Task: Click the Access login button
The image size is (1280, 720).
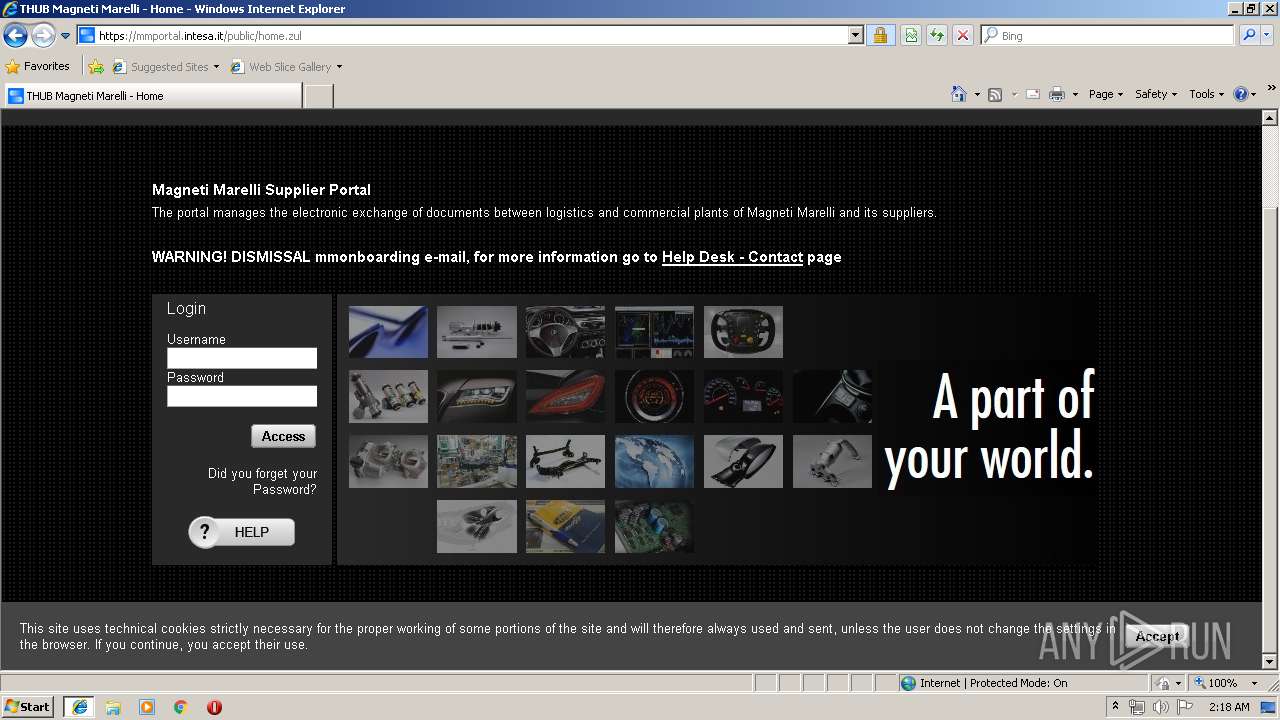Action: pos(283,436)
